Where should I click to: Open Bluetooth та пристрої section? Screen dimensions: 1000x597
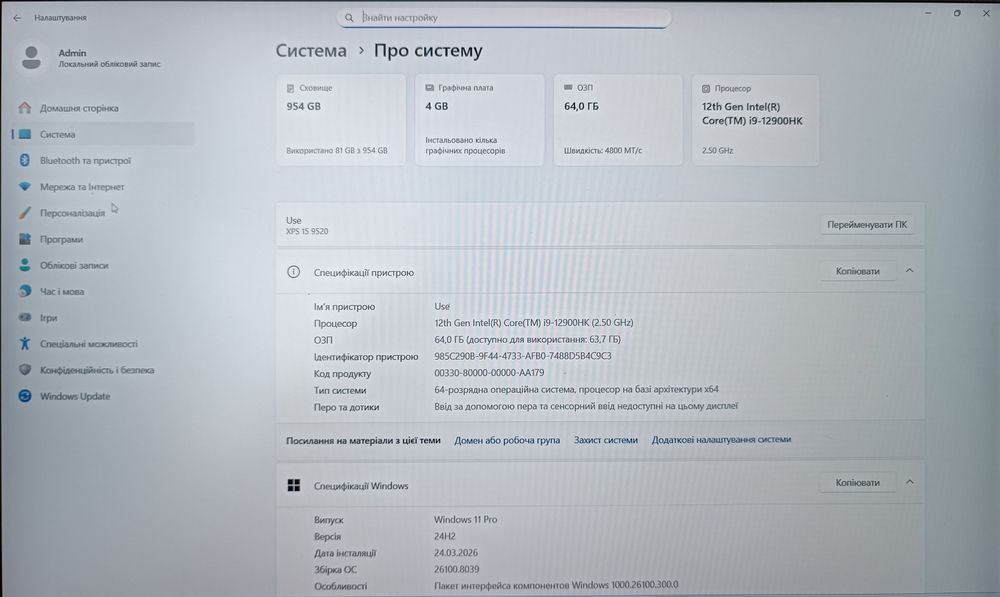tap(85, 161)
